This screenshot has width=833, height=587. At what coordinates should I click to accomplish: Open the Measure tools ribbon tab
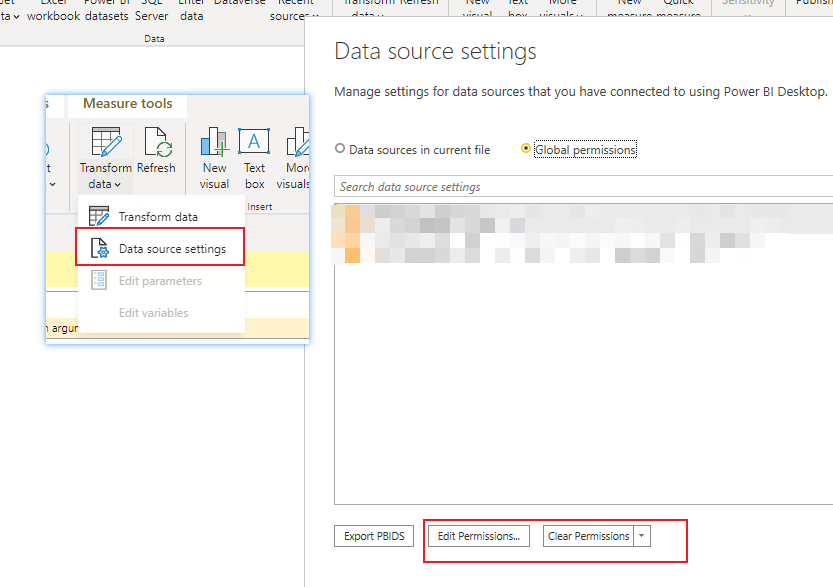(x=128, y=104)
